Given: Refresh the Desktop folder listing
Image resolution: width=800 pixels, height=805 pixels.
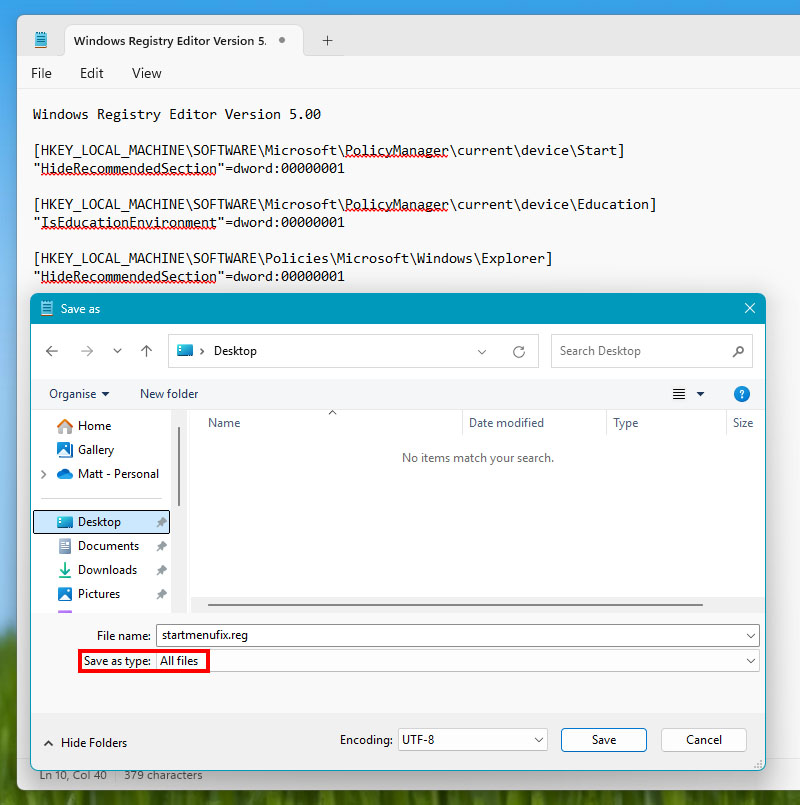Looking at the screenshot, I should (x=519, y=352).
